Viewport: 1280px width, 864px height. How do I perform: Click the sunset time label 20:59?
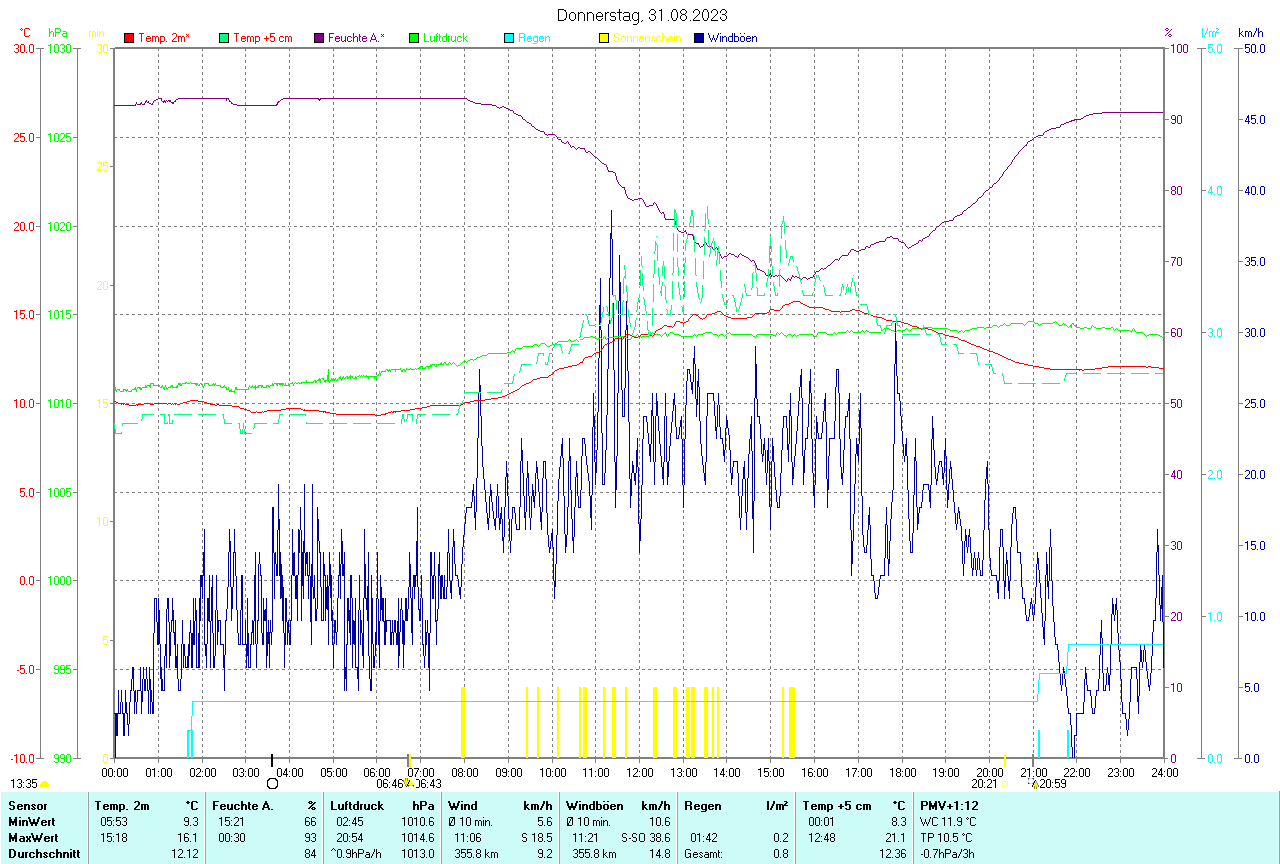point(1053,784)
